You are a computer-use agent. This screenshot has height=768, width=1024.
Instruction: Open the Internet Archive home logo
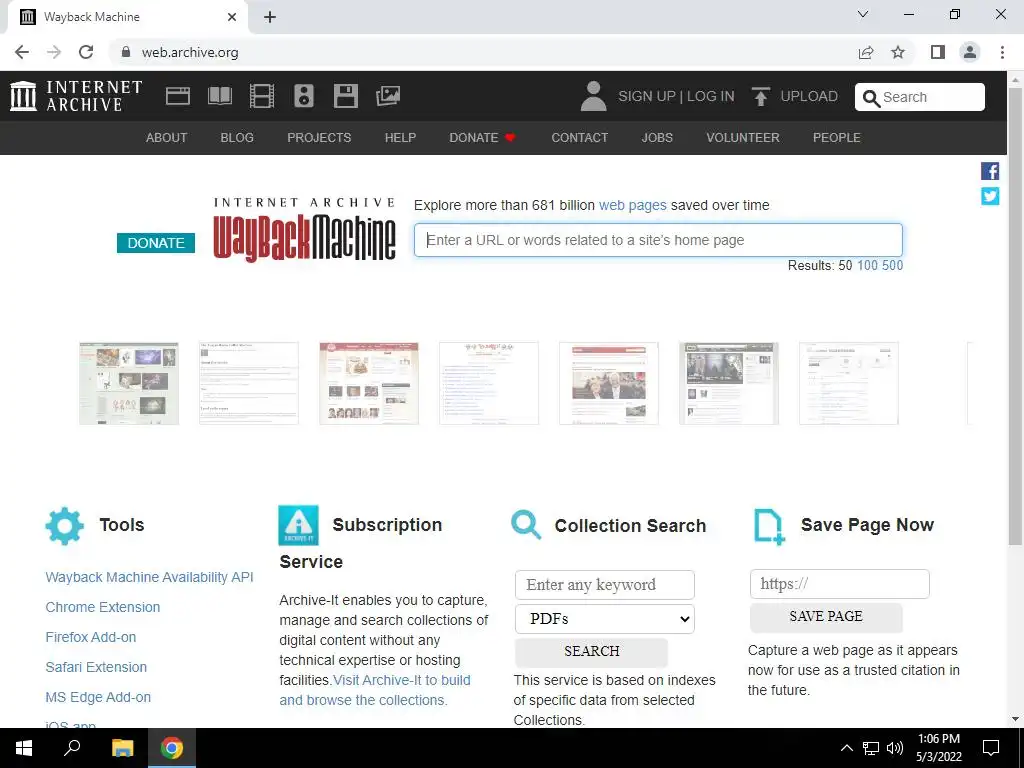76,96
